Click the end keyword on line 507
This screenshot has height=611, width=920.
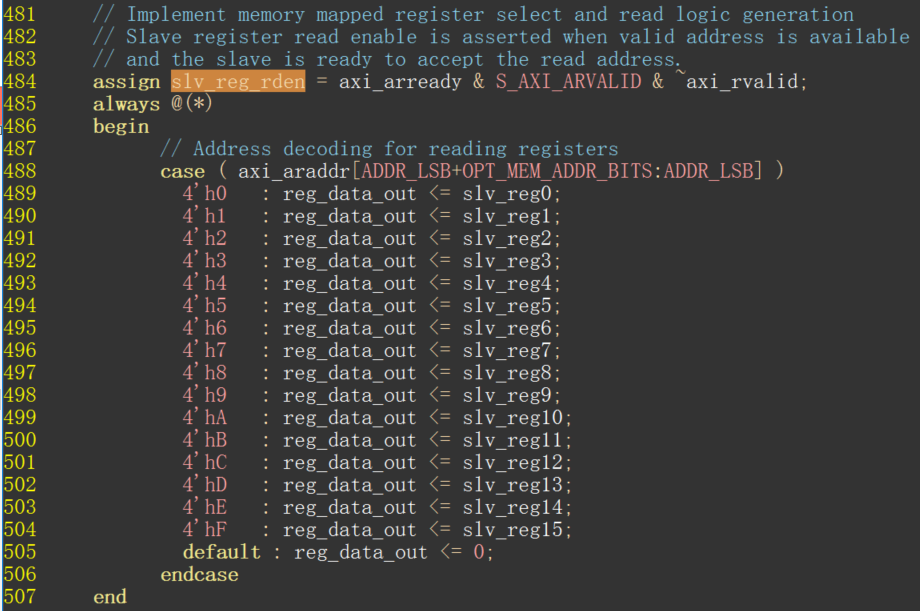coord(110,597)
